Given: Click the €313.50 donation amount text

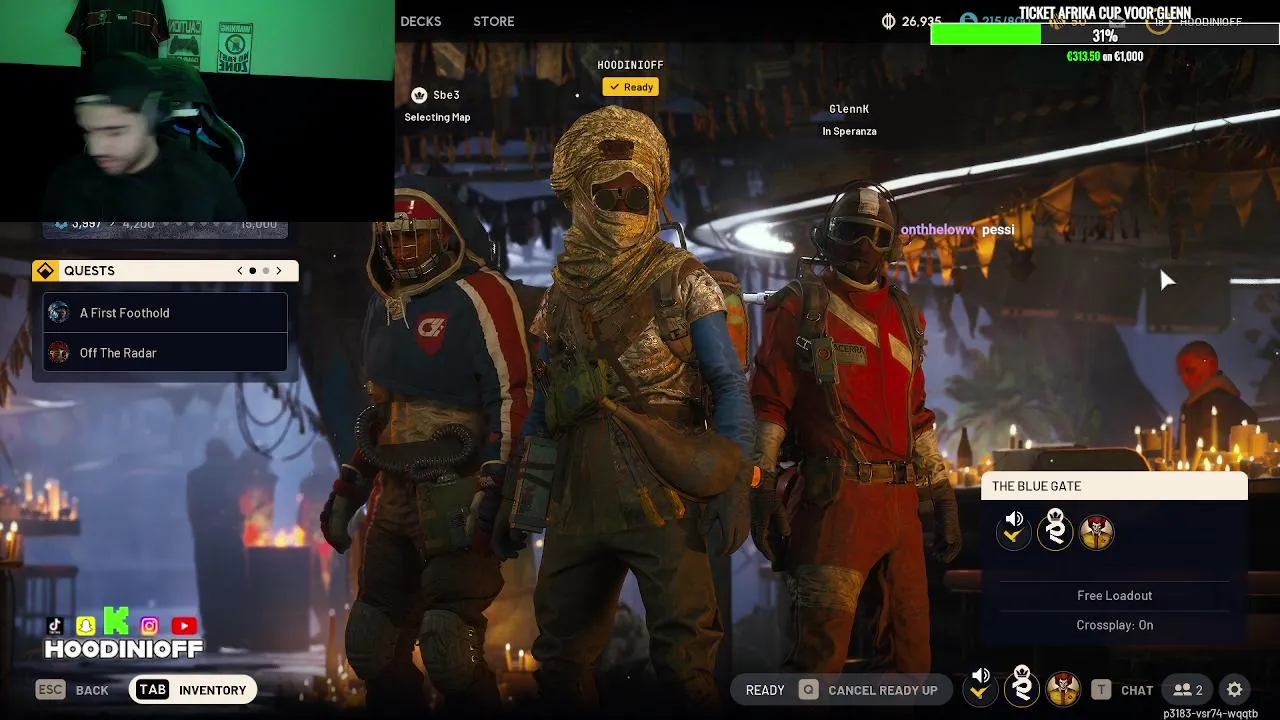Looking at the screenshot, I should (1083, 57).
